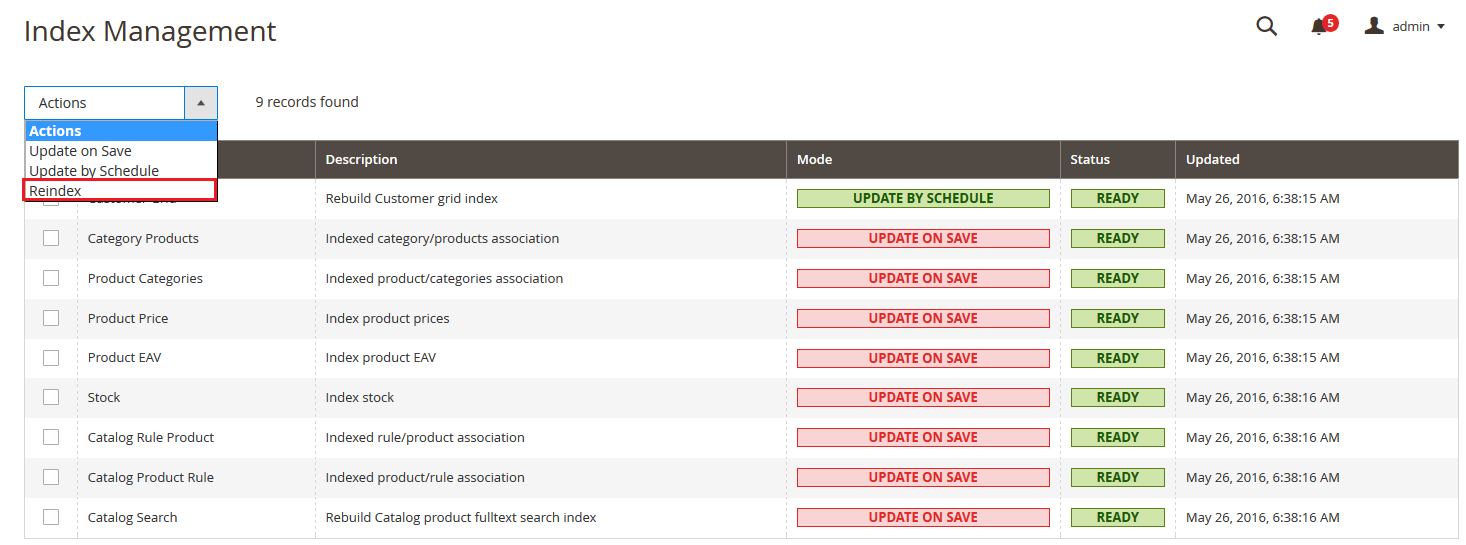Enable the Stock row checkbox
This screenshot has height=545, width=1466.
coord(51,397)
